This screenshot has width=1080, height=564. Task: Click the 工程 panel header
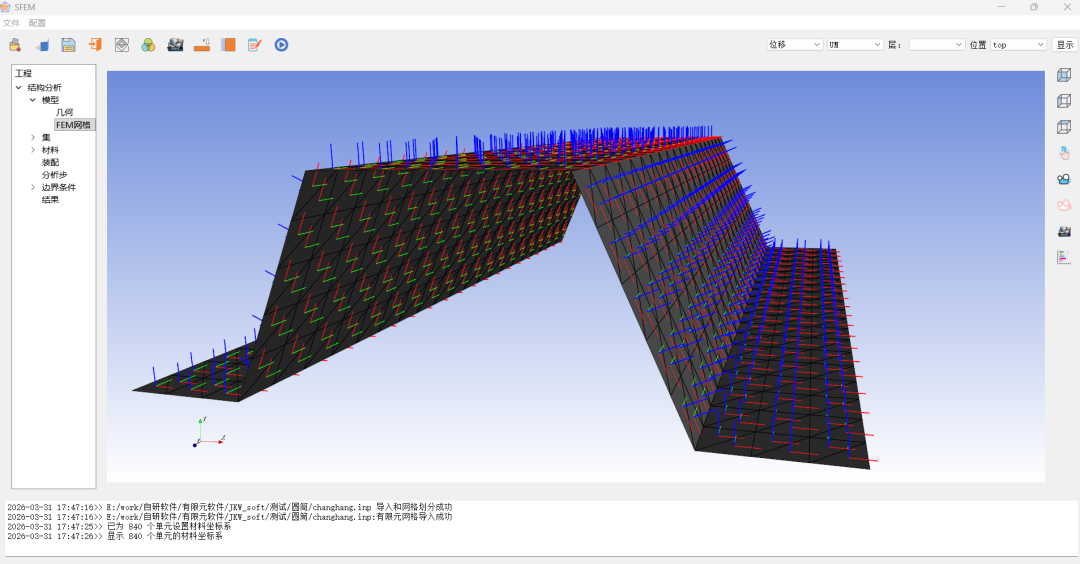pos(23,73)
